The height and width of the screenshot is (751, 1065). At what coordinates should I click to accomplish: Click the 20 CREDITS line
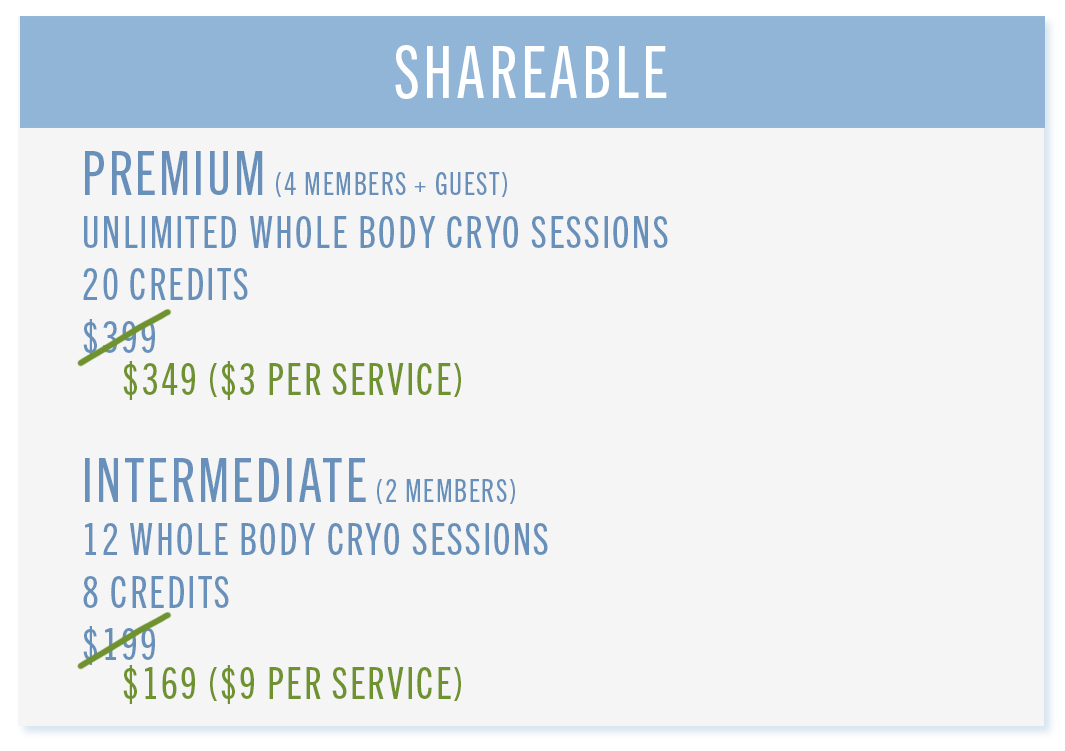(x=166, y=285)
